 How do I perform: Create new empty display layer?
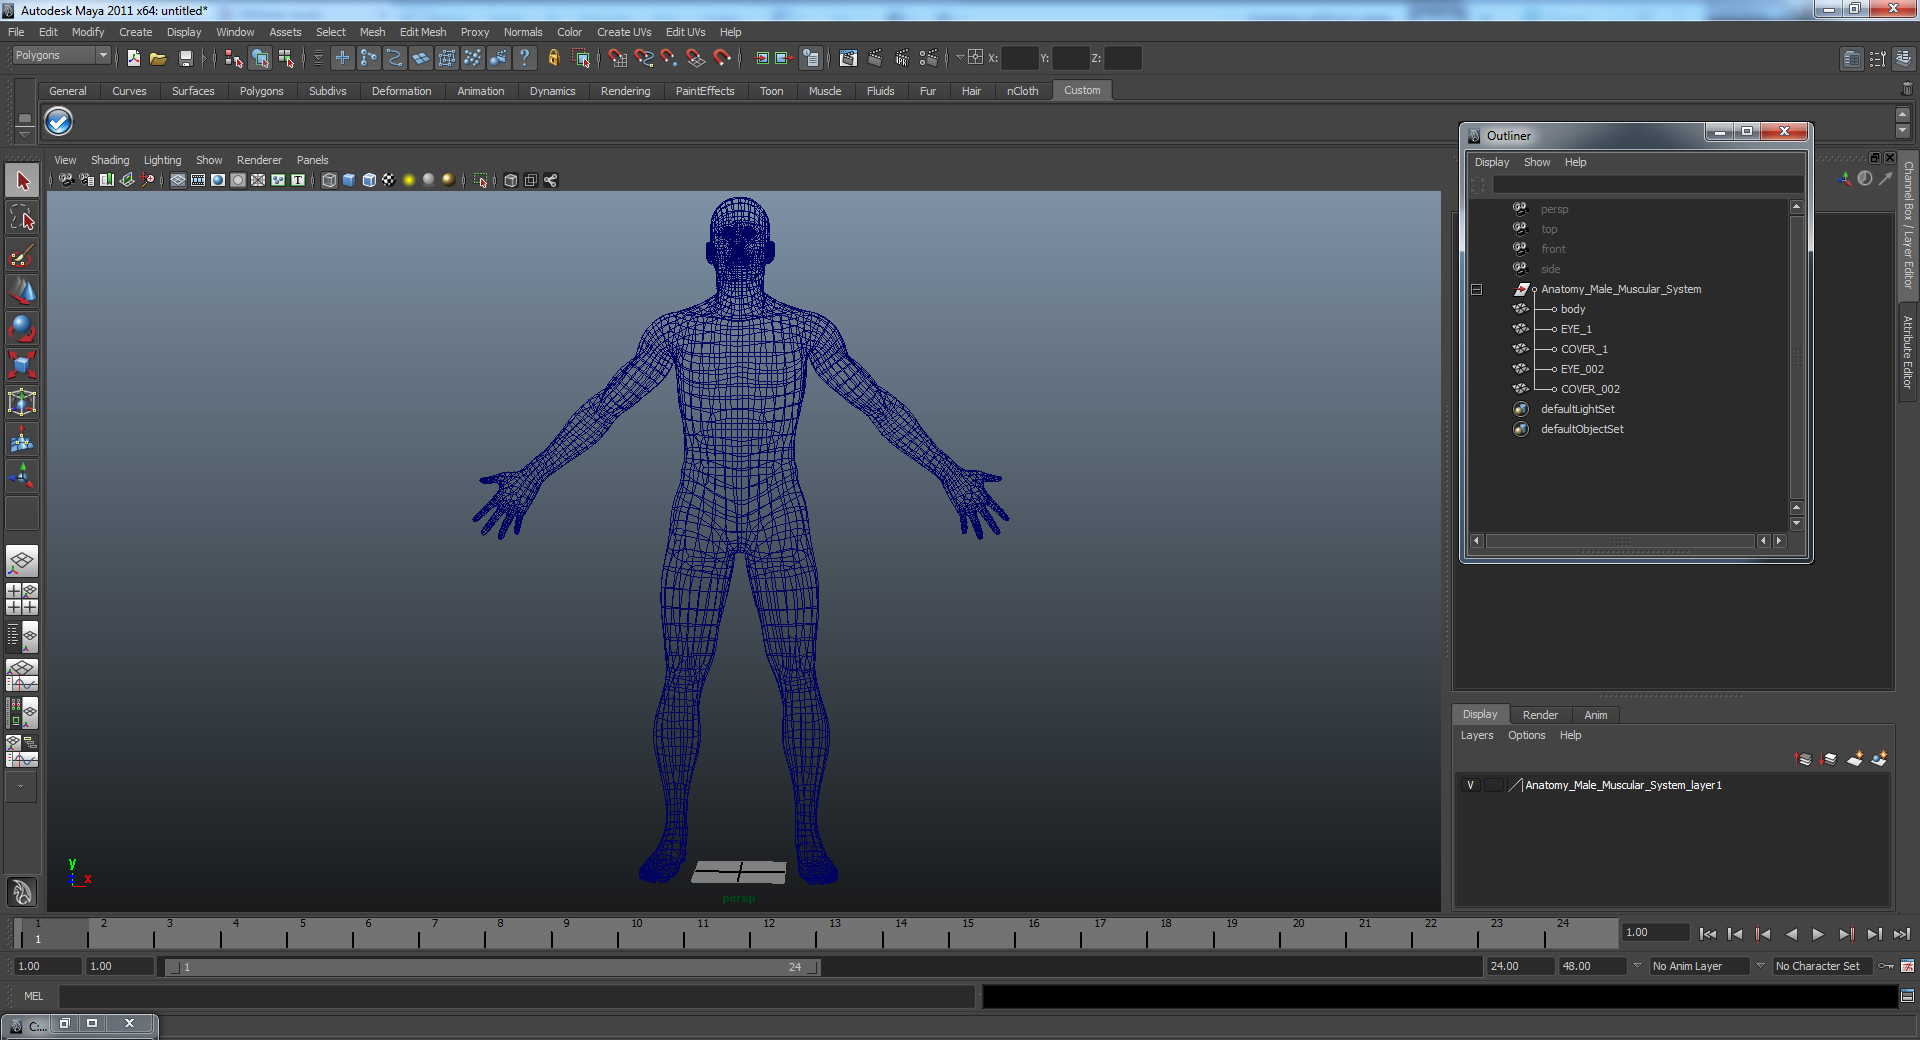(x=1854, y=759)
